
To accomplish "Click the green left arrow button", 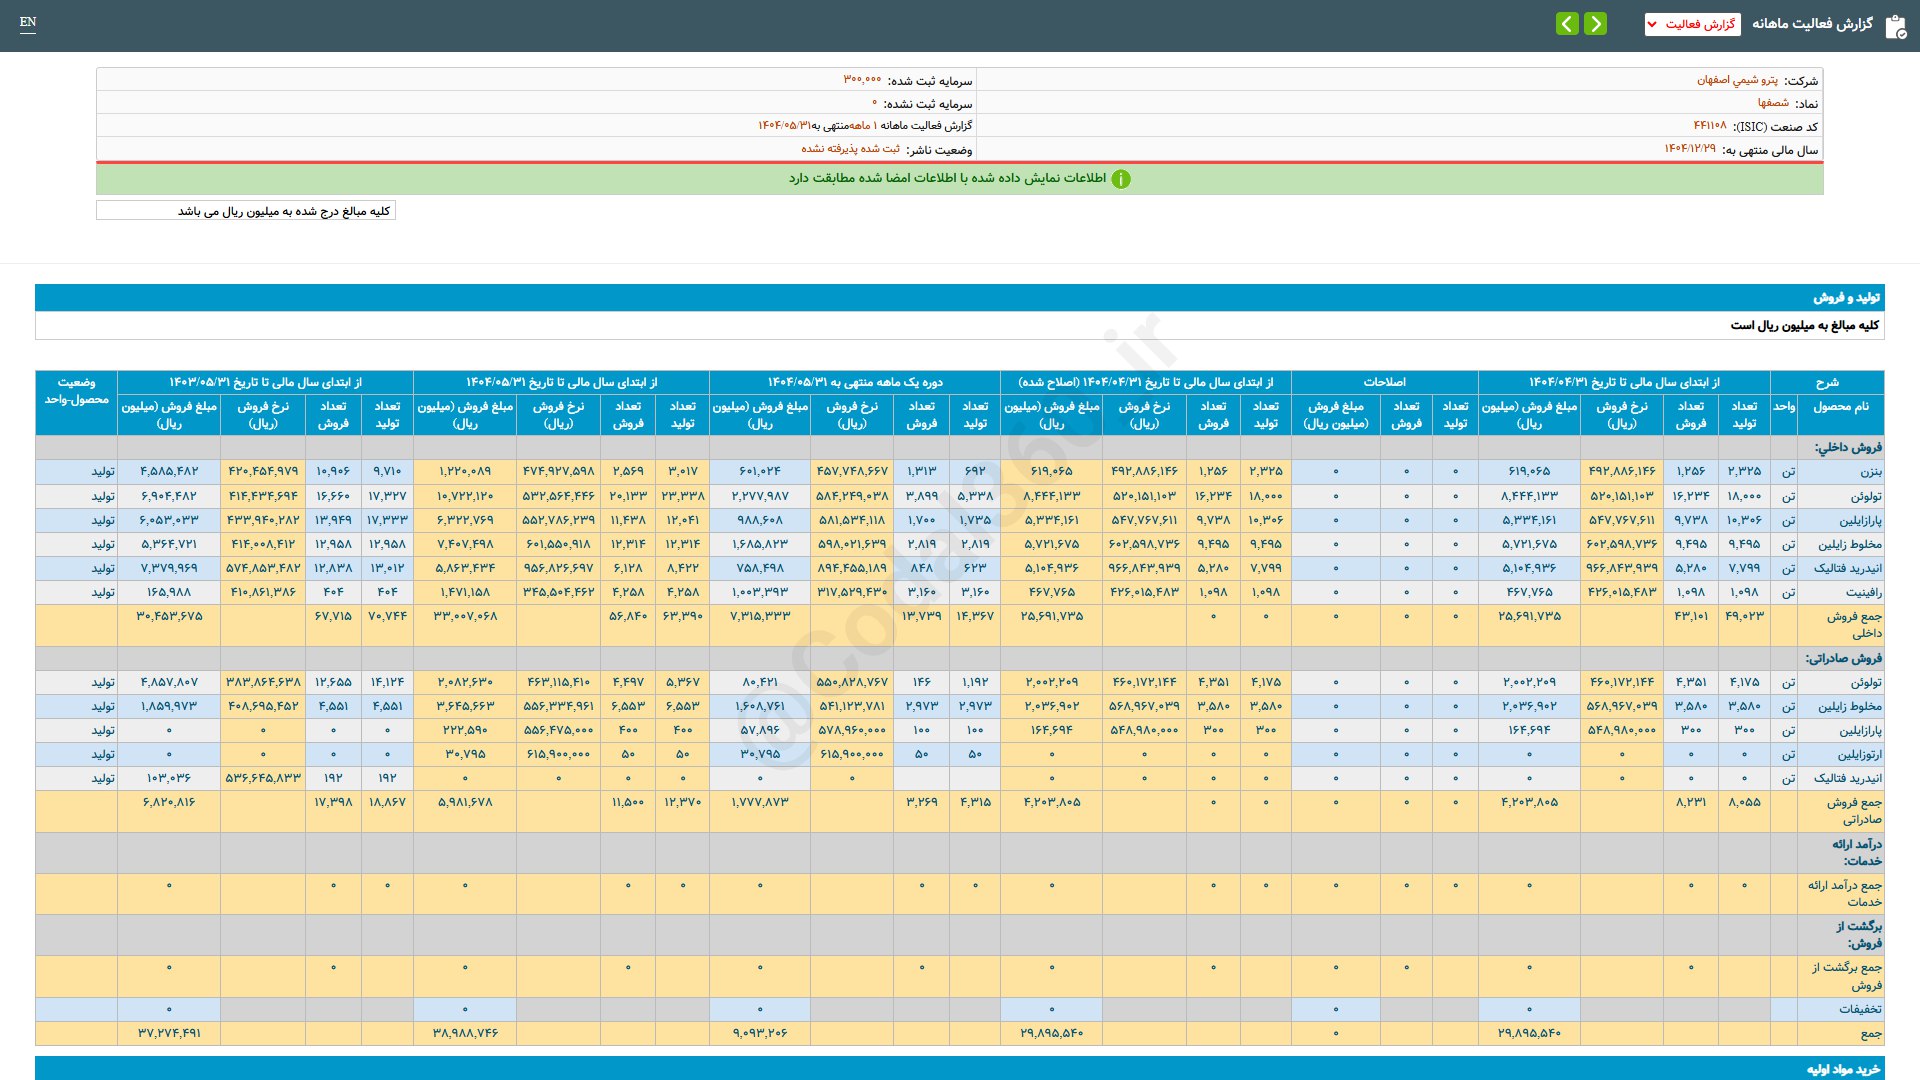I will (1567, 23).
